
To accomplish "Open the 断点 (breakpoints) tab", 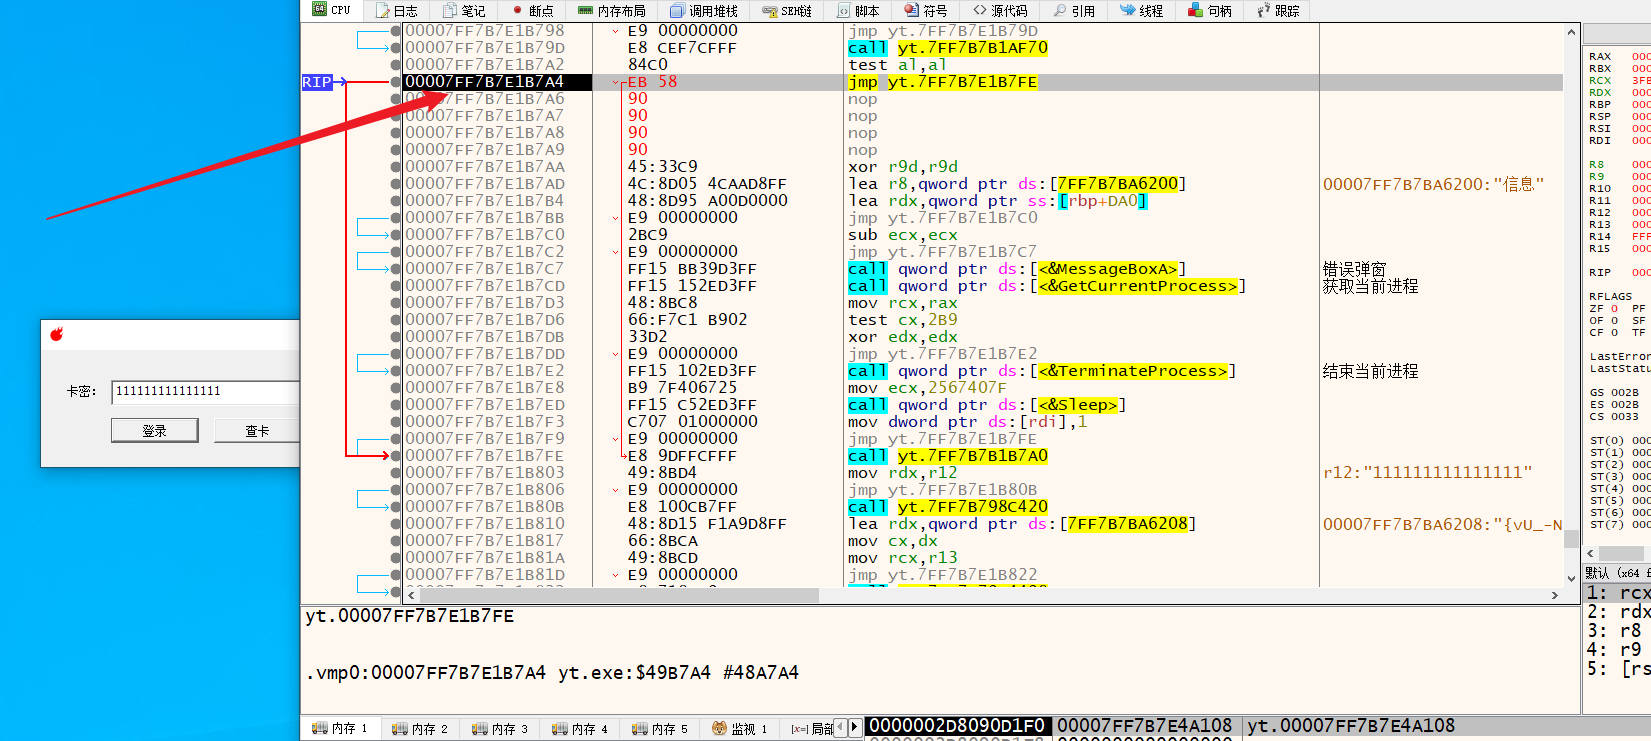I will 532,11.
